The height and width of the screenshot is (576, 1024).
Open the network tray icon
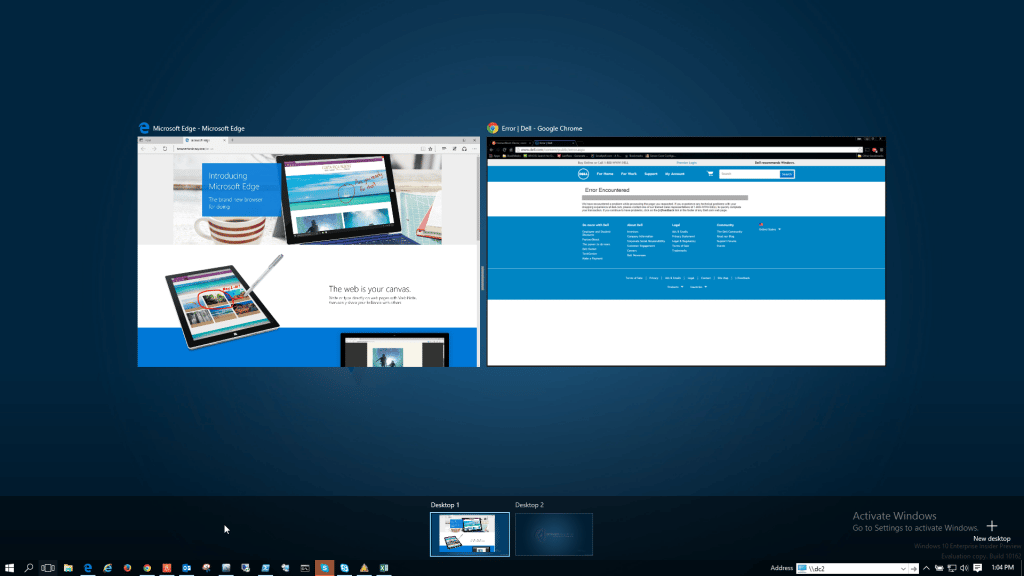[x=952, y=568]
